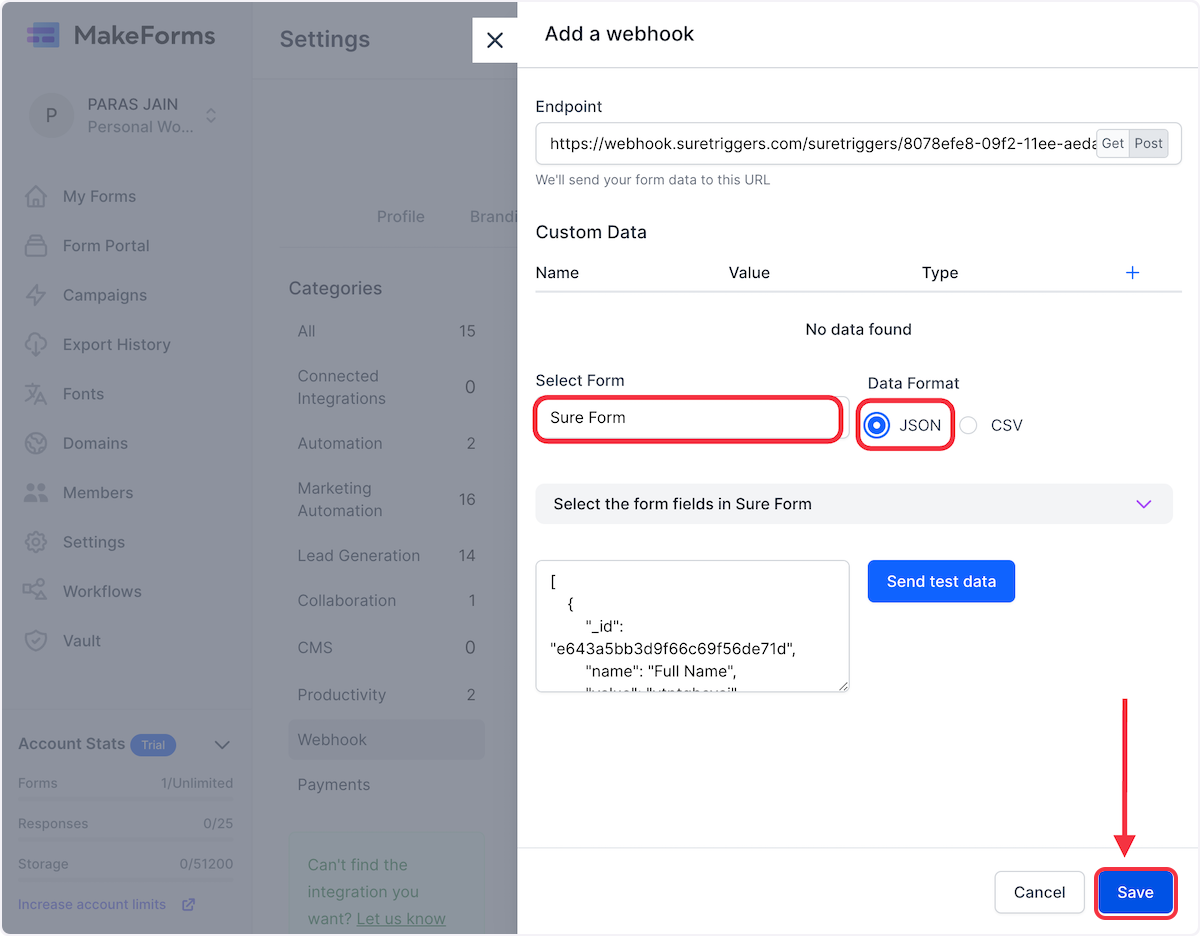Go to Workflows page

tap(102, 591)
